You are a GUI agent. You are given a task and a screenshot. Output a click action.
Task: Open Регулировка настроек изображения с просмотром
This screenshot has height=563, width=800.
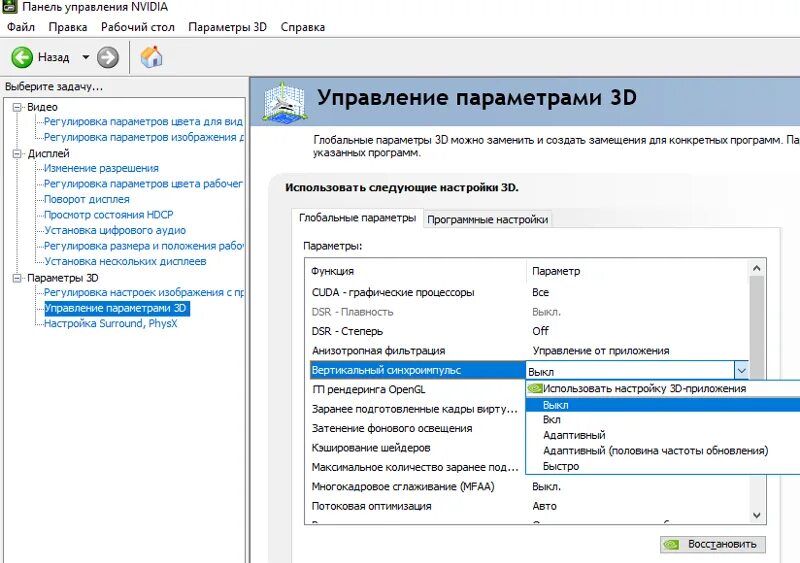[143, 292]
